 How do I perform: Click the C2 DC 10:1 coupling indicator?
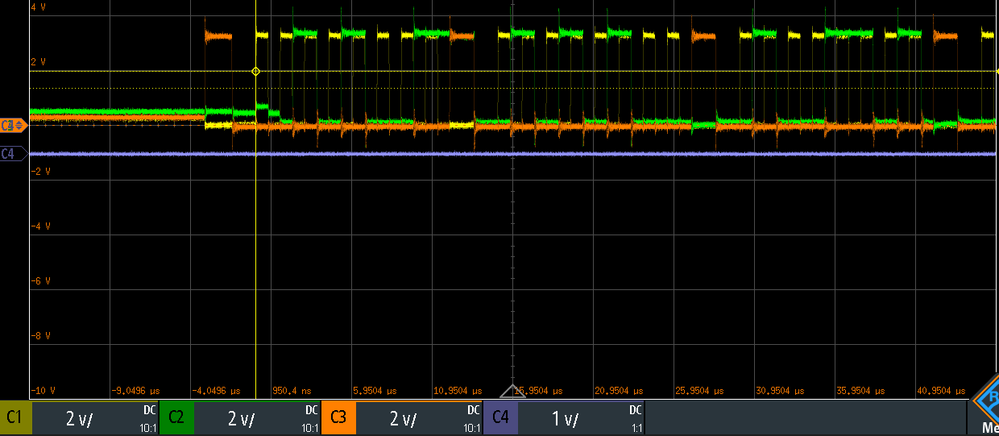tap(310, 419)
